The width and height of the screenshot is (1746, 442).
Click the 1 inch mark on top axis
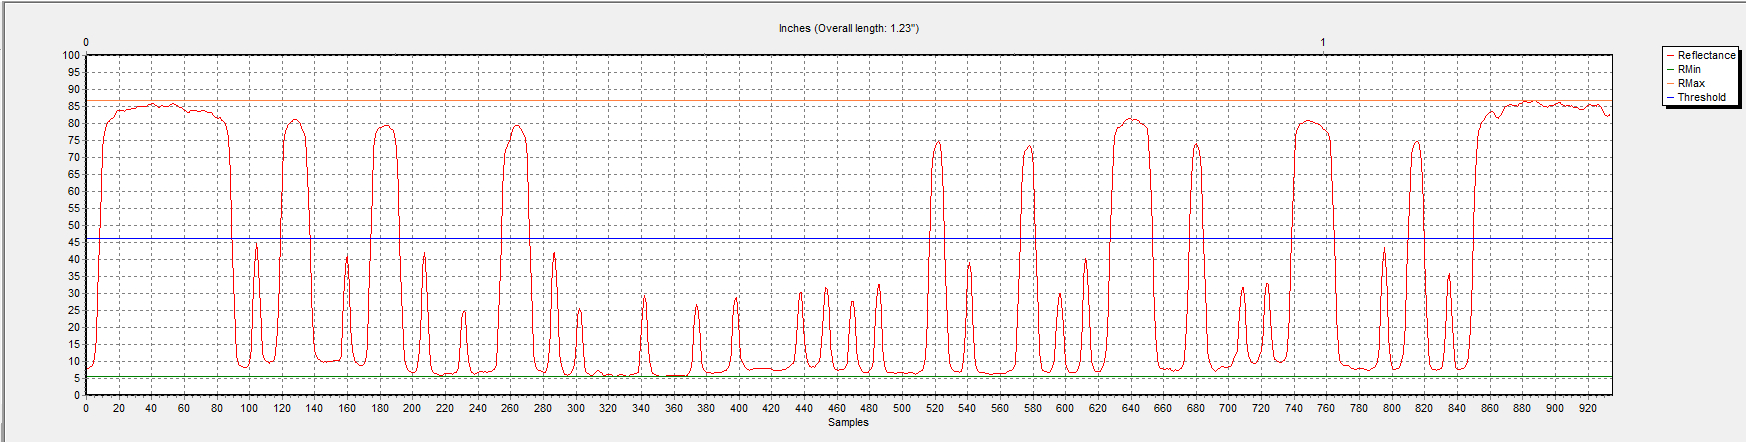click(x=1323, y=42)
